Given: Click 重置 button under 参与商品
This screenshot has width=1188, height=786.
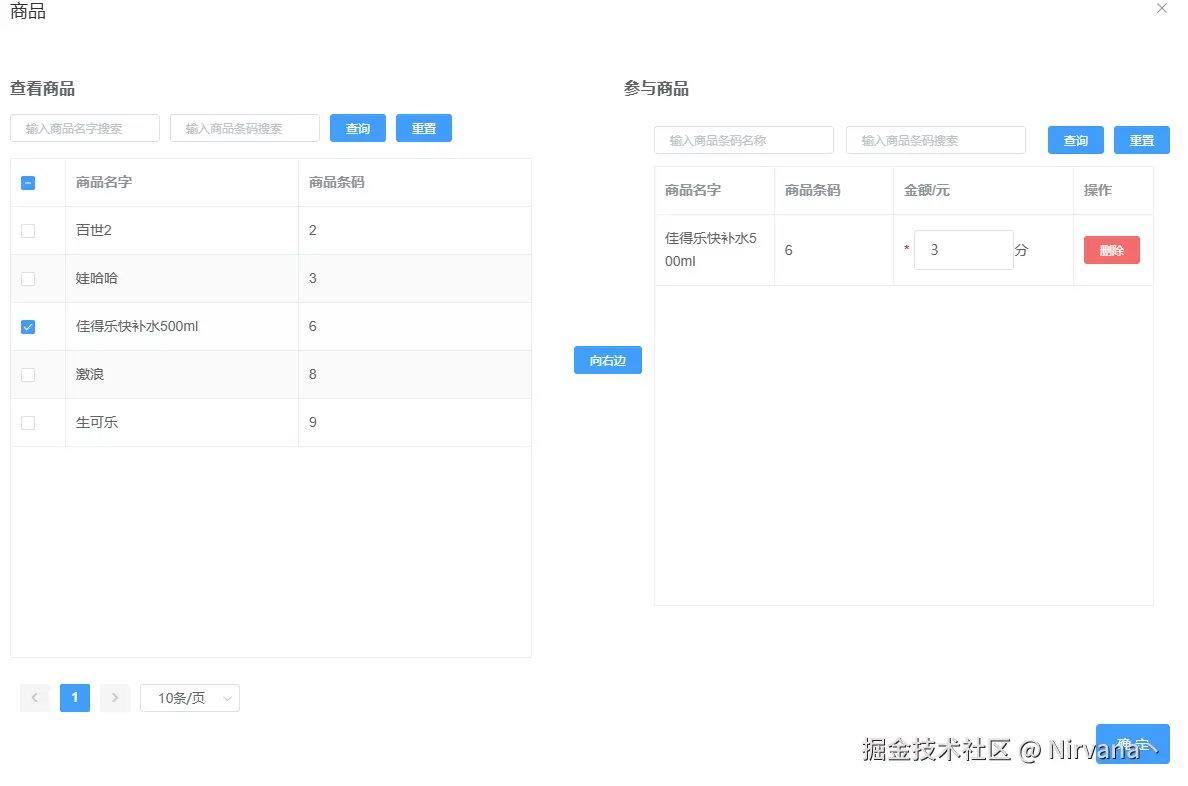Looking at the screenshot, I should coord(1141,140).
